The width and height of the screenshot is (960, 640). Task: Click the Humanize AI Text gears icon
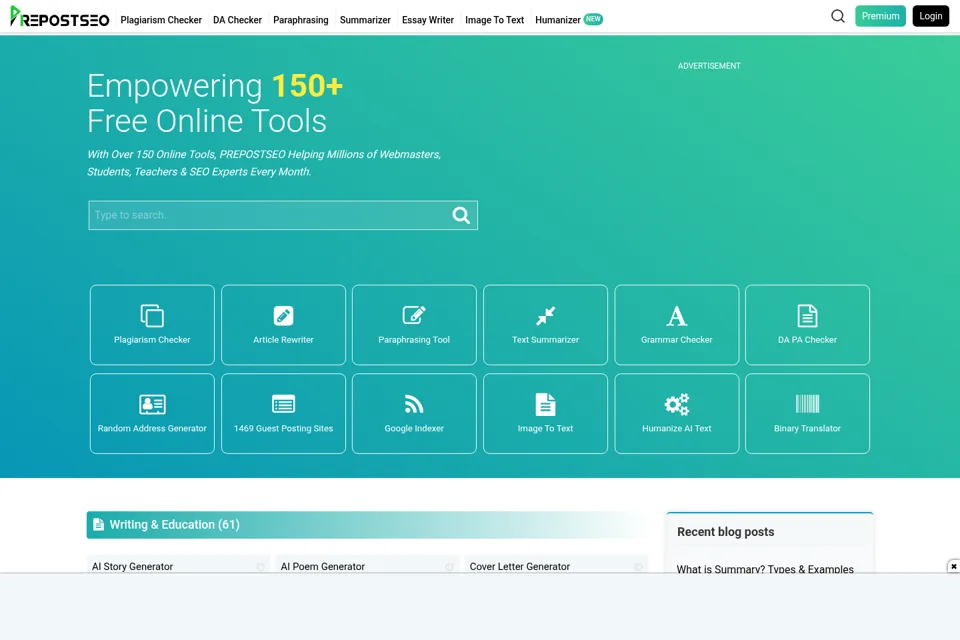pyautogui.click(x=677, y=404)
